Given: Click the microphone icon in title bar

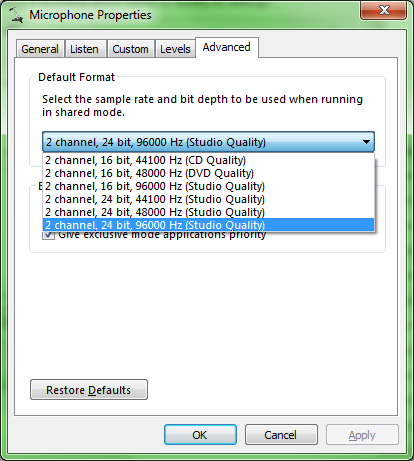Looking at the screenshot, I should pyautogui.click(x=16, y=15).
